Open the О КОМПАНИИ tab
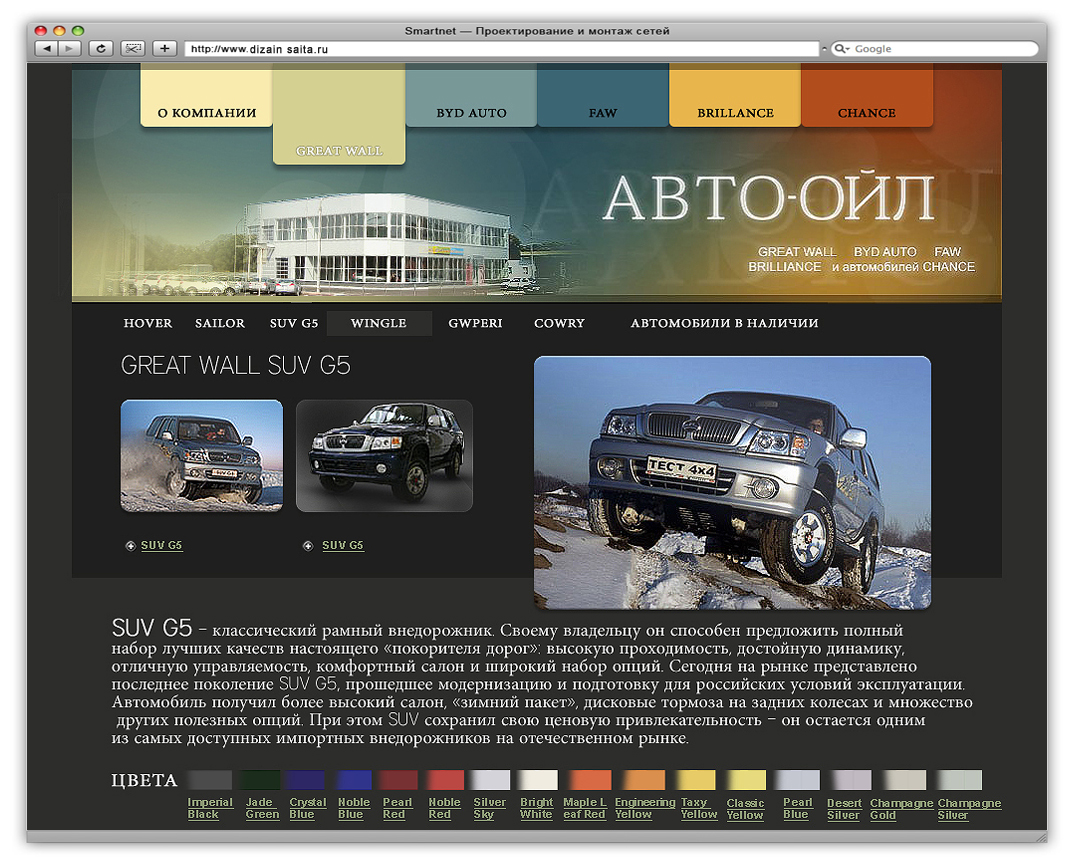The image size is (1074, 861). tap(206, 95)
